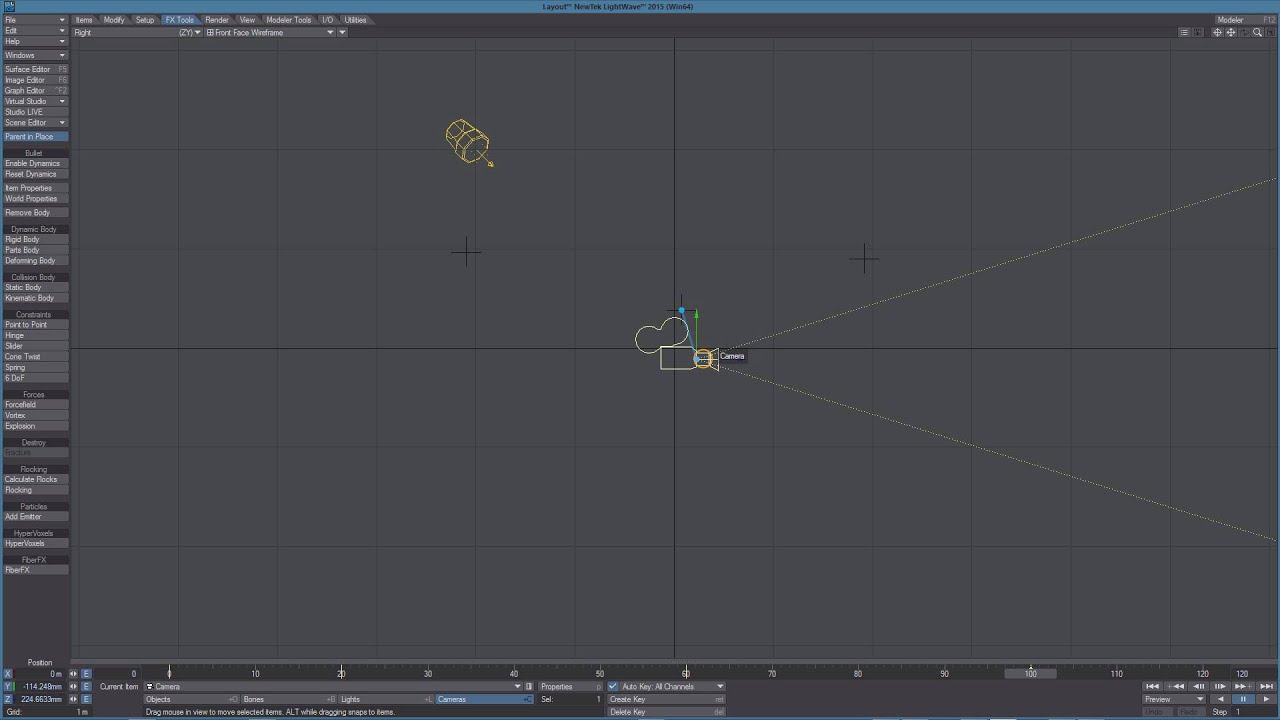1280x720 pixels.
Task: Open the Right view dropdown
Action: point(132,32)
